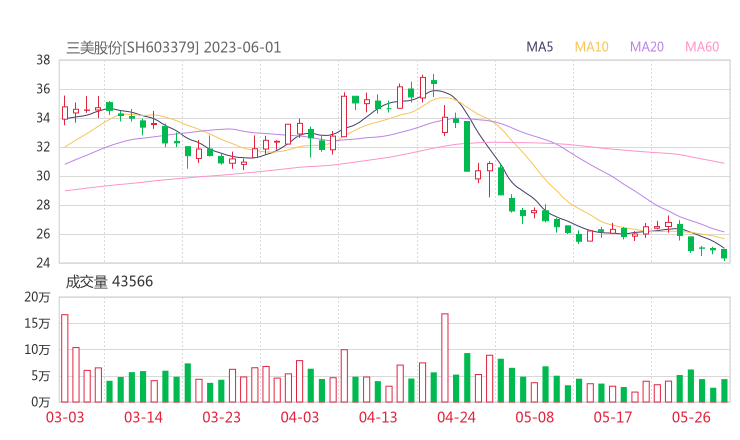Select the 05-08 date on the x-axis
Image resolution: width=740 pixels, height=440 pixels.
534,417
